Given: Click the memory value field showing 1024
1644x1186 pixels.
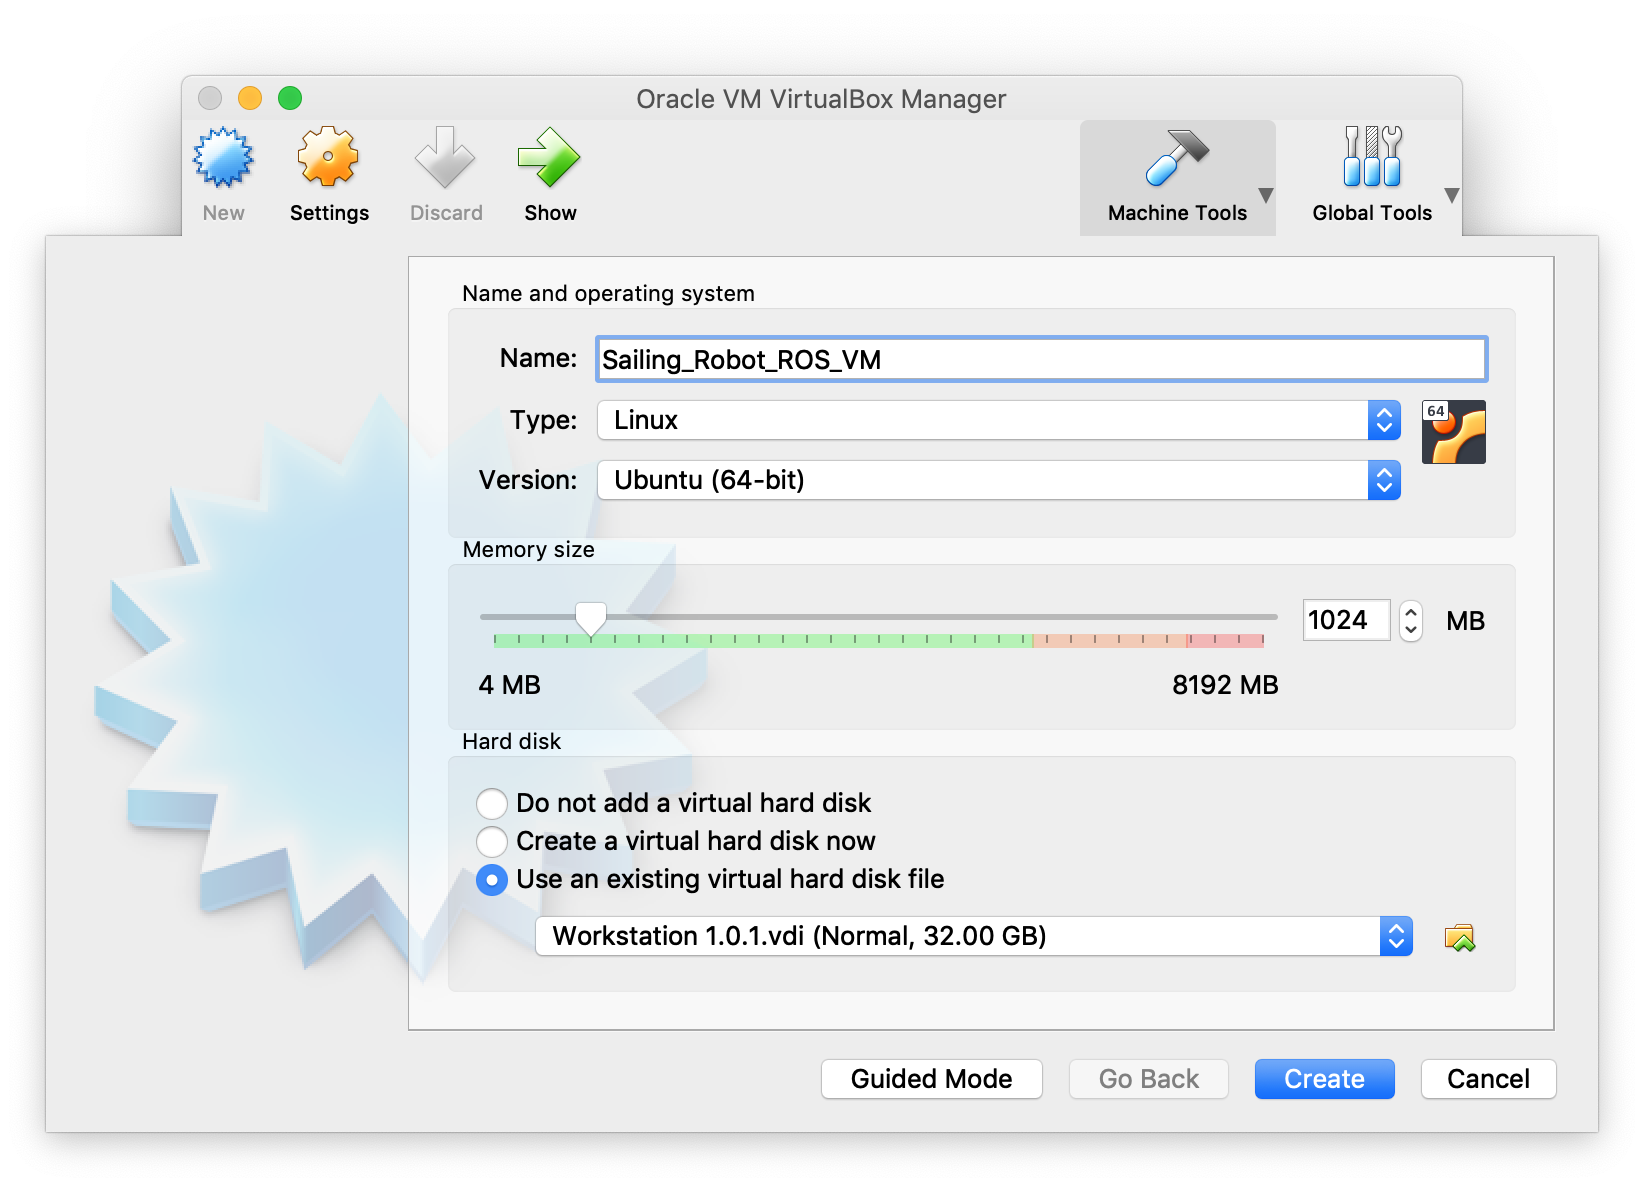Looking at the screenshot, I should 1346,620.
